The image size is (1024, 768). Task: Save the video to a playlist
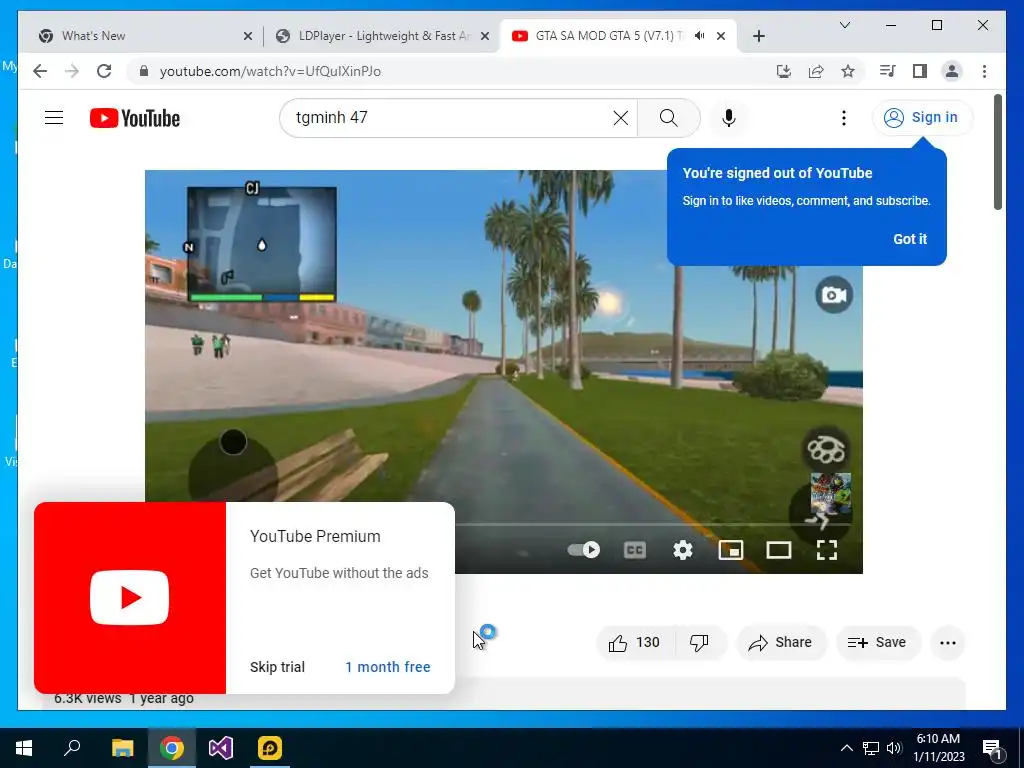[x=877, y=643]
